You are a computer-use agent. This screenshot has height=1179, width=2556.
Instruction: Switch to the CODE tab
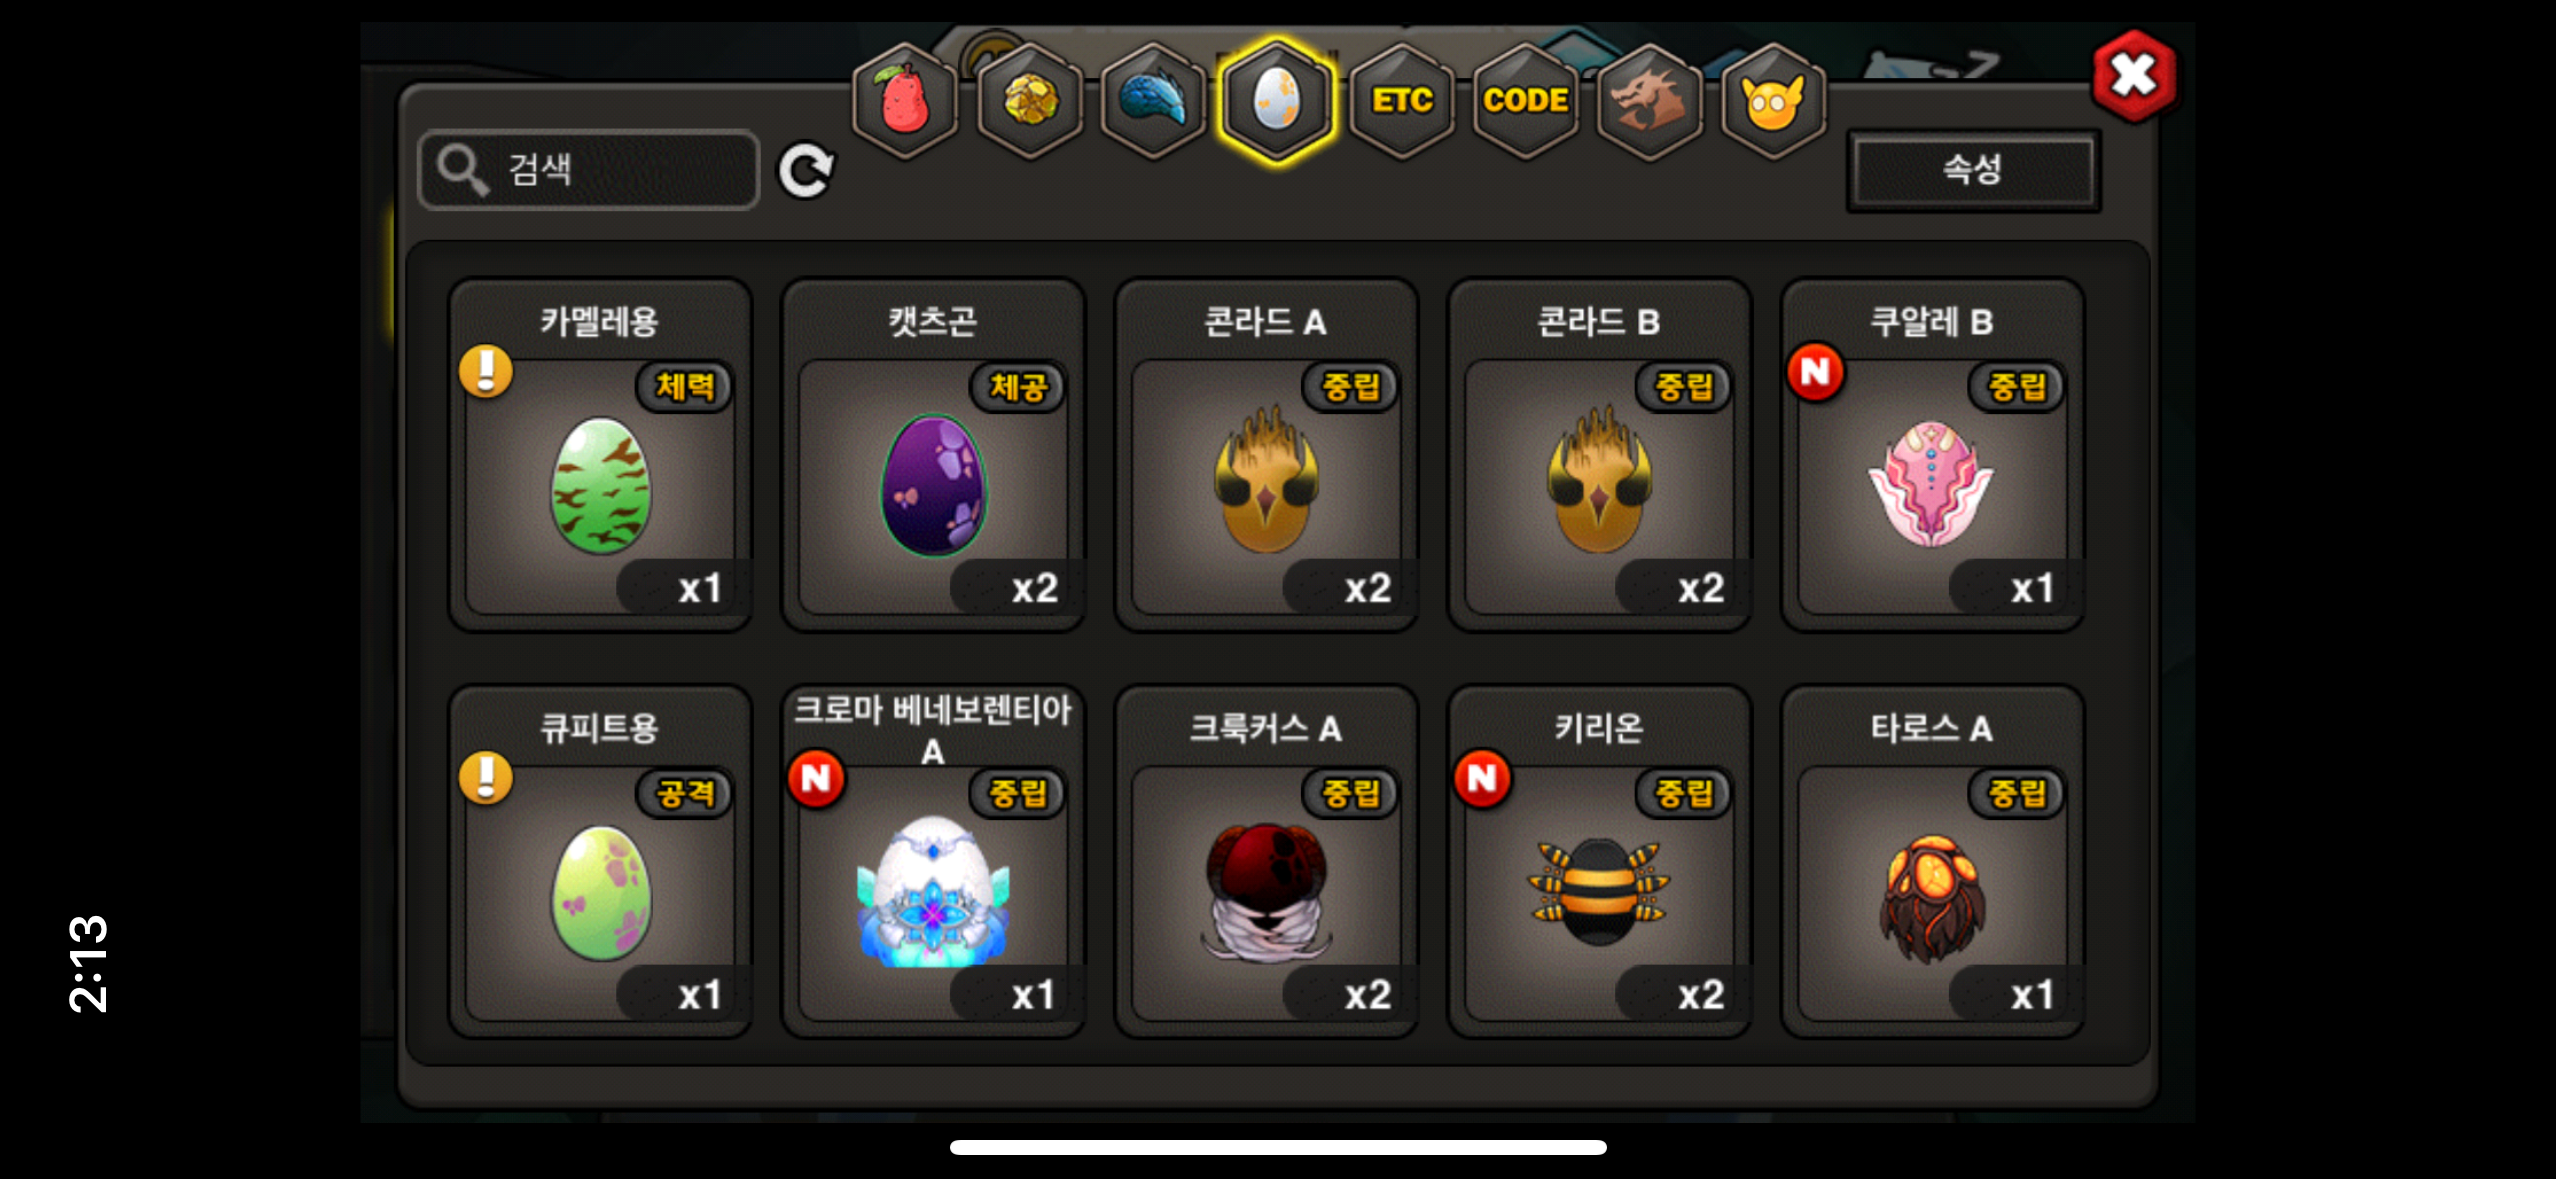[1525, 101]
